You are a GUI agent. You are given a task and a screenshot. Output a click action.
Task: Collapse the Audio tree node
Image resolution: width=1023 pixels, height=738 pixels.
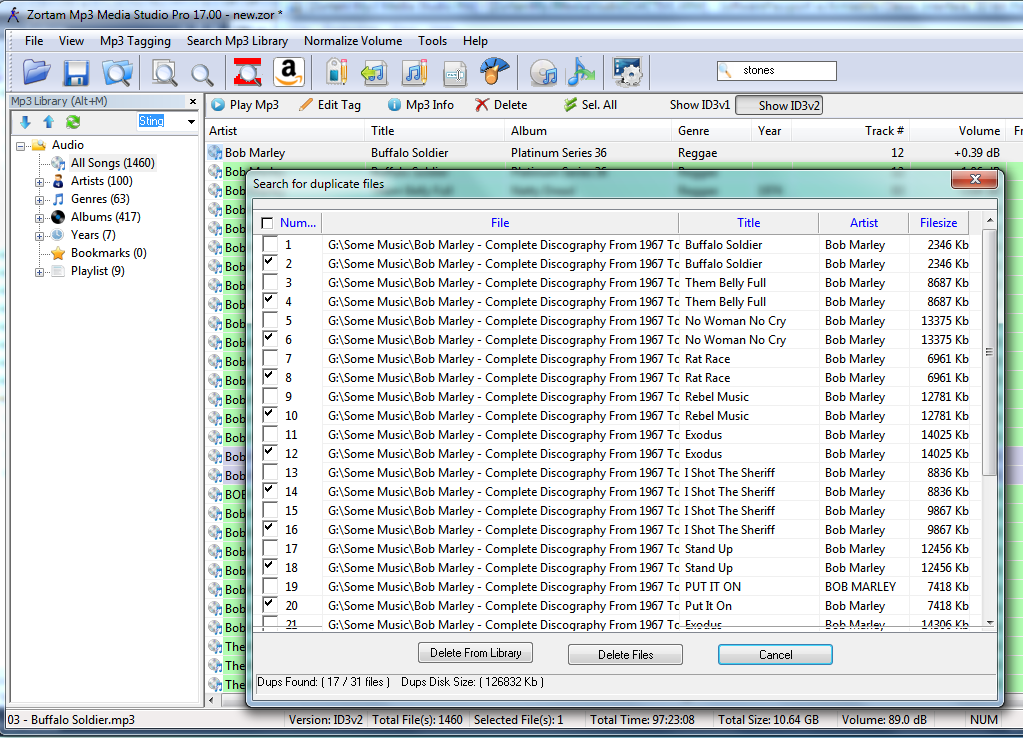(21, 146)
